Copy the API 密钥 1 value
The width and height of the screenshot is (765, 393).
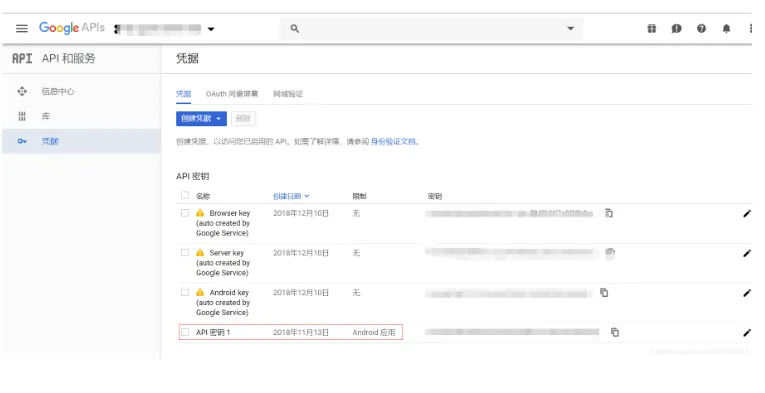pyautogui.click(x=615, y=332)
